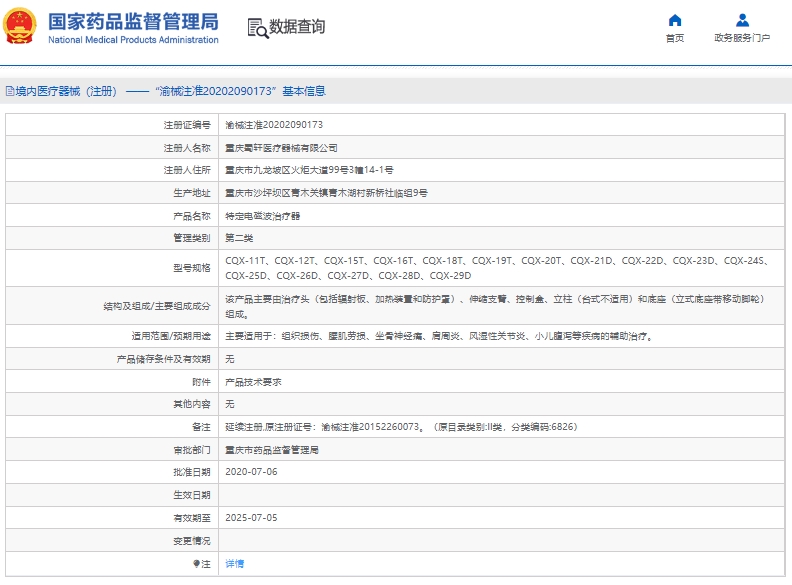
Task: Click 国家药品监督管理局 site title
Action: [x=133, y=22]
